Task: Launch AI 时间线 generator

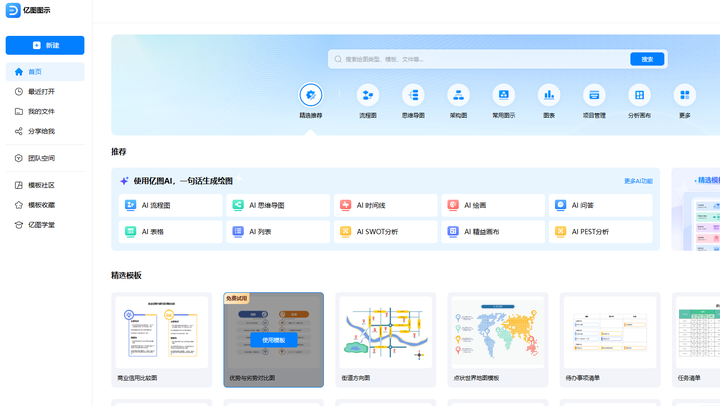Action: coord(385,205)
